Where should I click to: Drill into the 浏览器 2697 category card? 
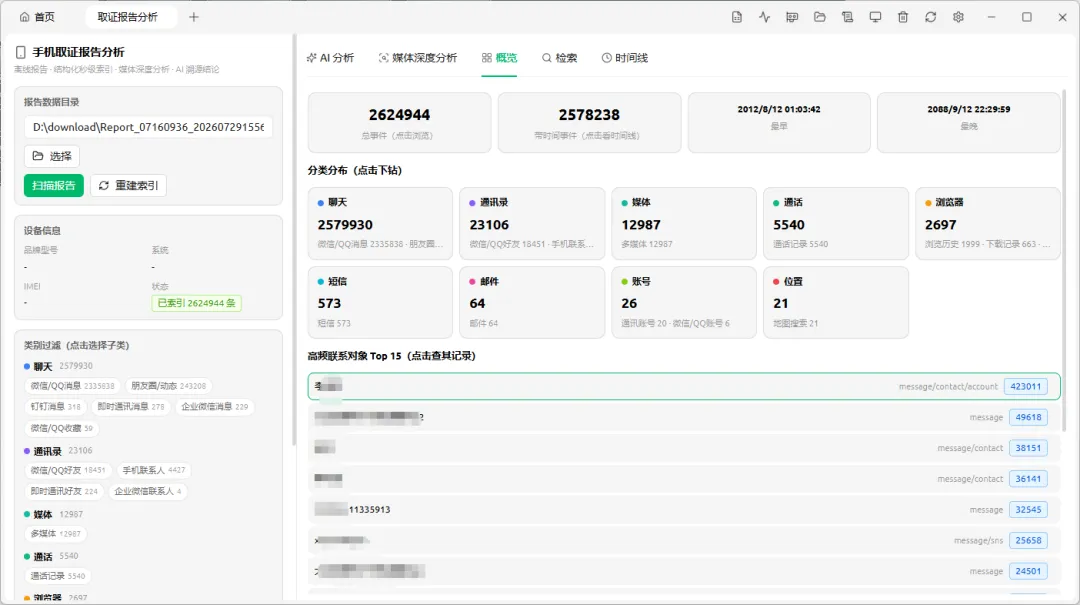click(x=988, y=223)
